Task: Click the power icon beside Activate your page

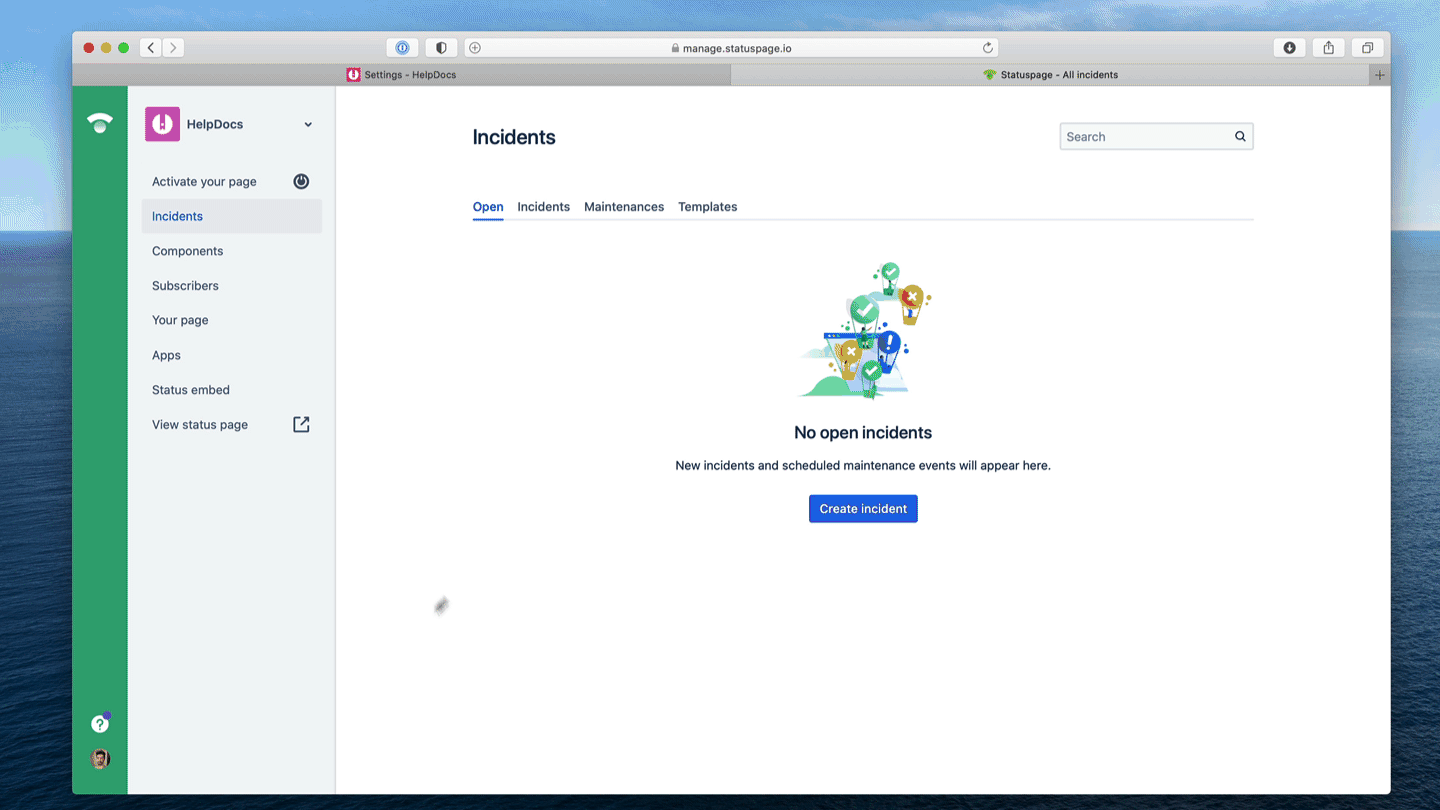Action: (x=301, y=181)
